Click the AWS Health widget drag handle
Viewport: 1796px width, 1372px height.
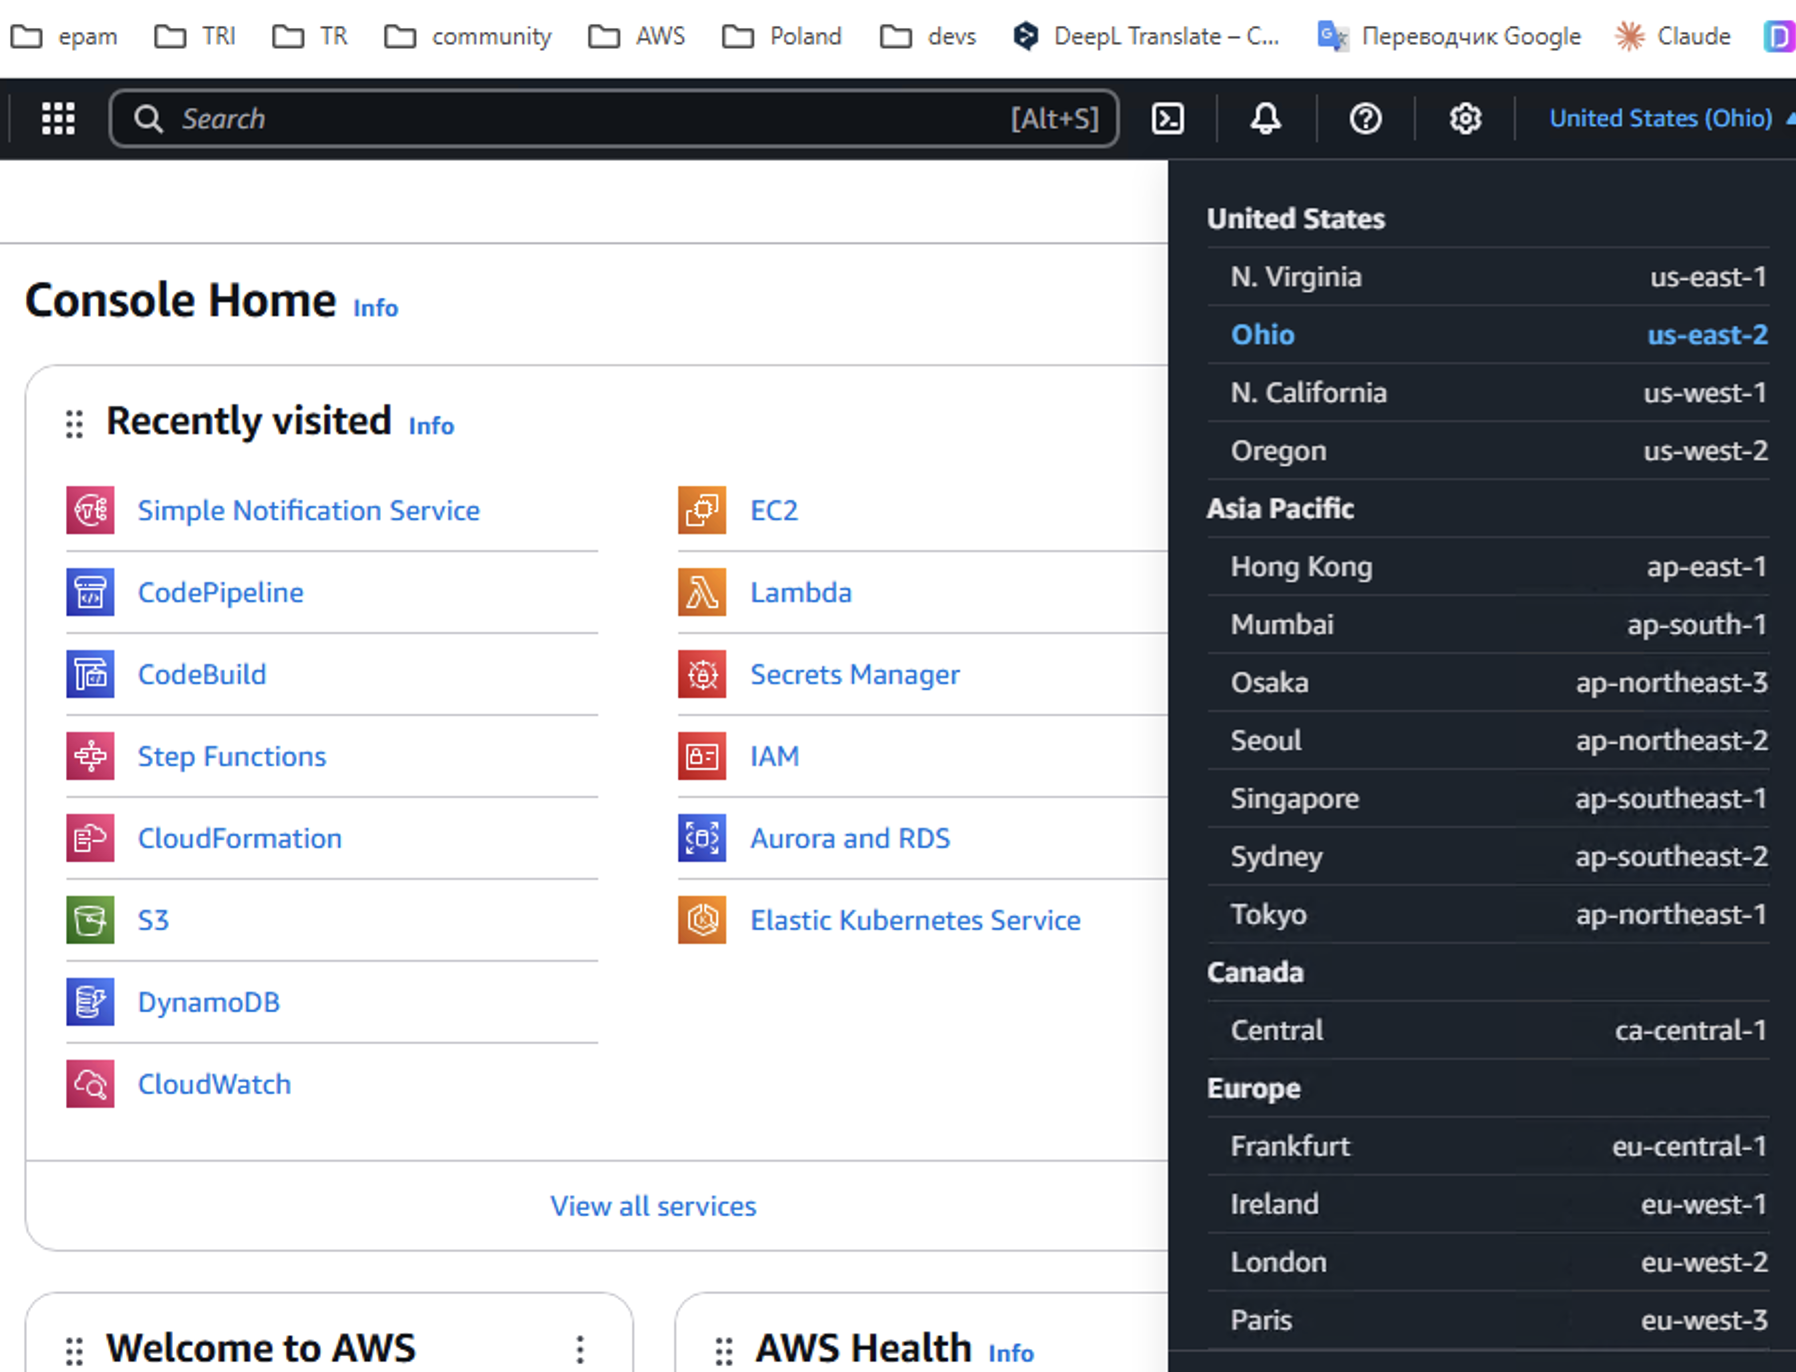724,1351
